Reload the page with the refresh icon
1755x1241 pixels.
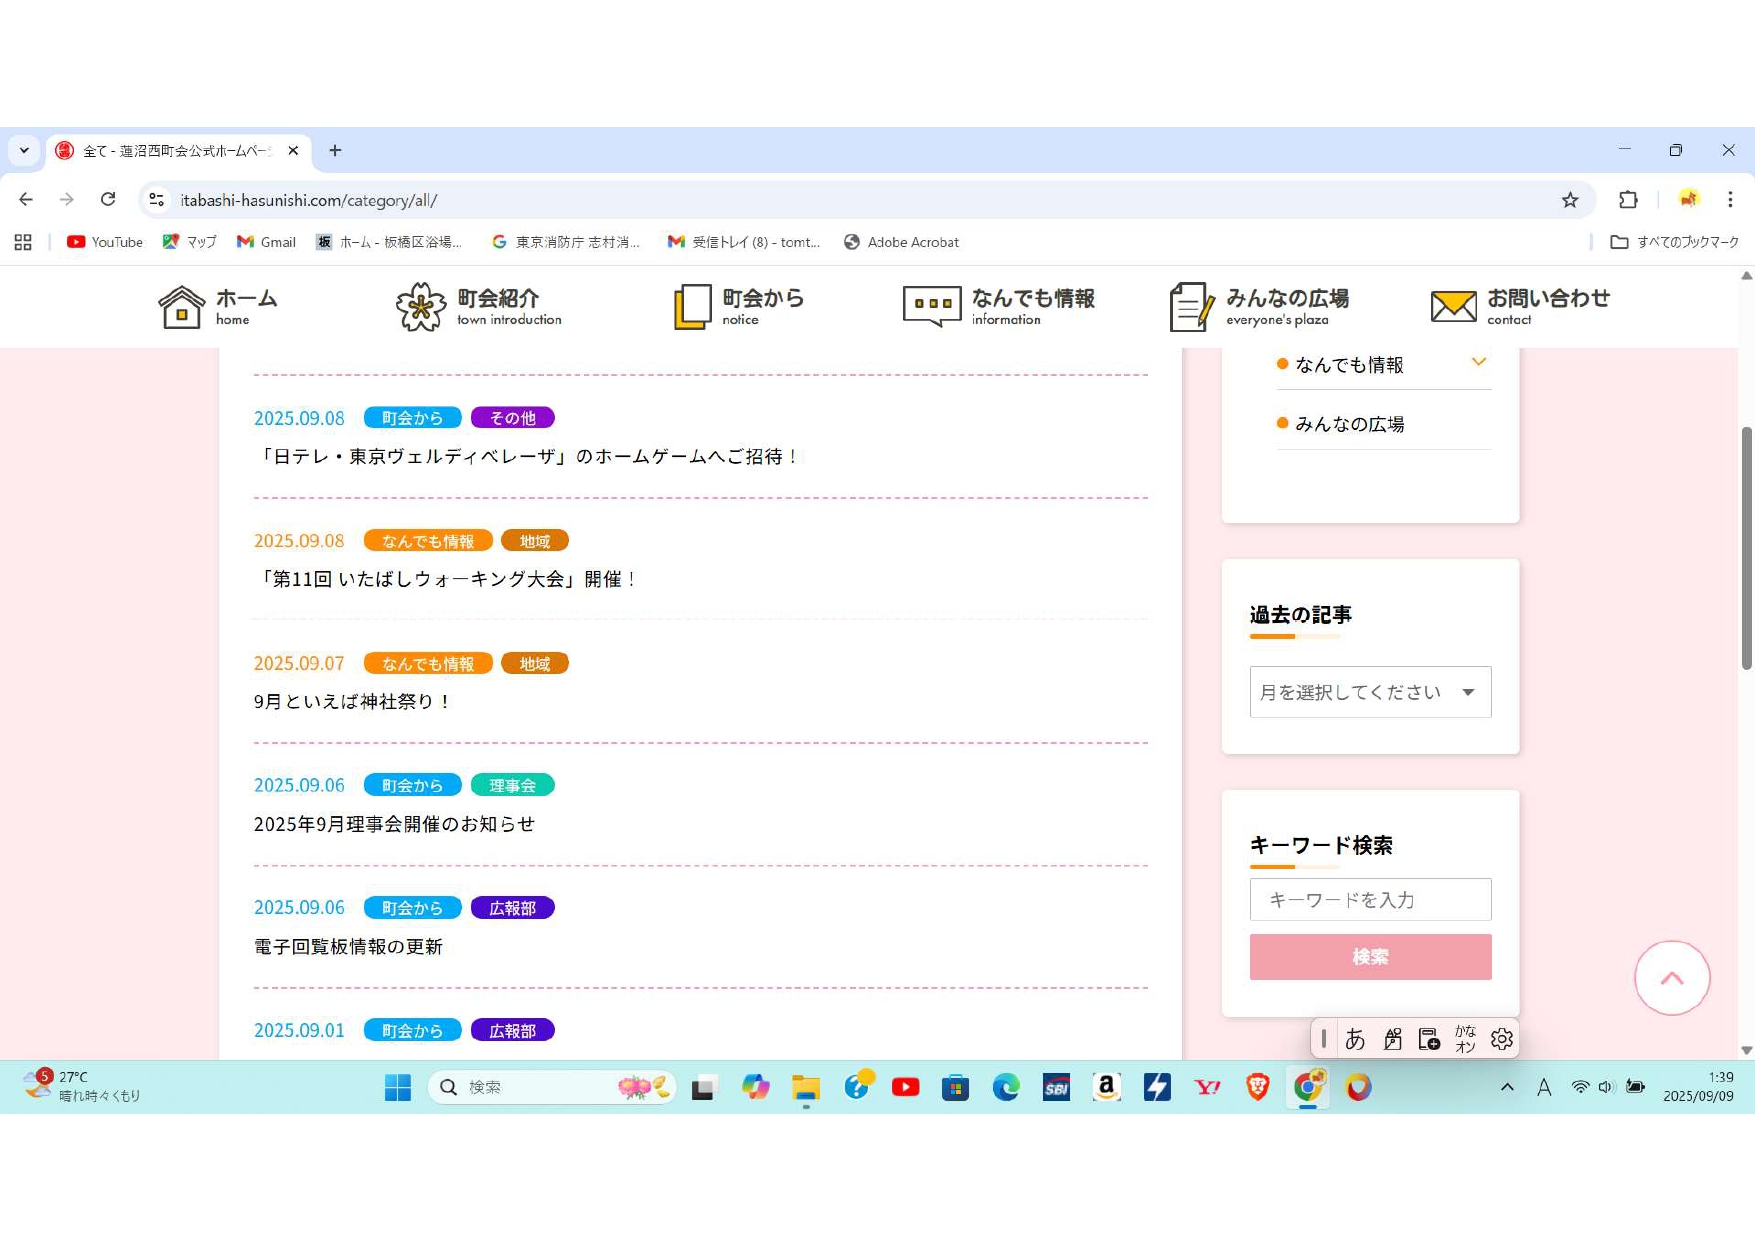108,200
